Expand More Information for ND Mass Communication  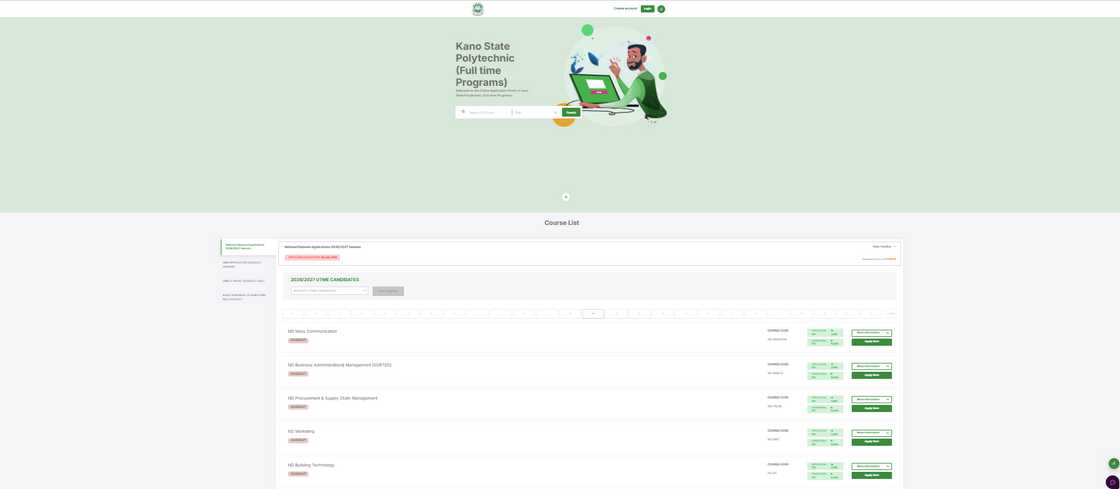(871, 333)
